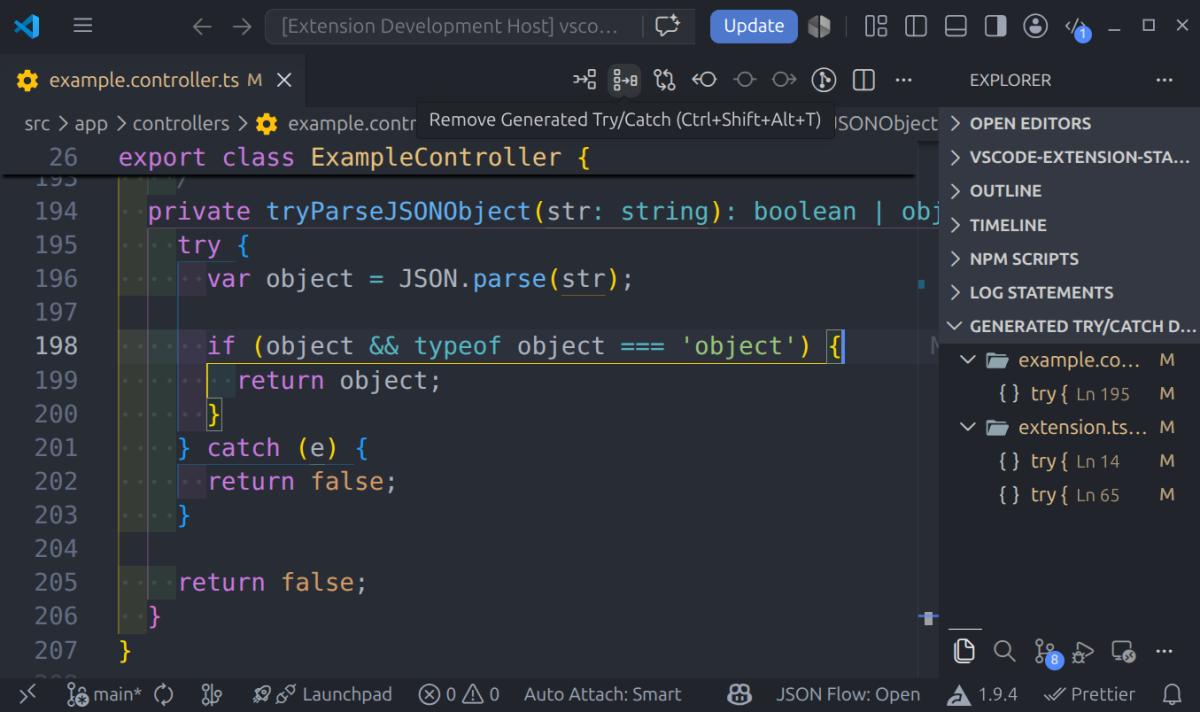Open the remote window indicator in status bar
1200x712 pixels.
point(27,694)
